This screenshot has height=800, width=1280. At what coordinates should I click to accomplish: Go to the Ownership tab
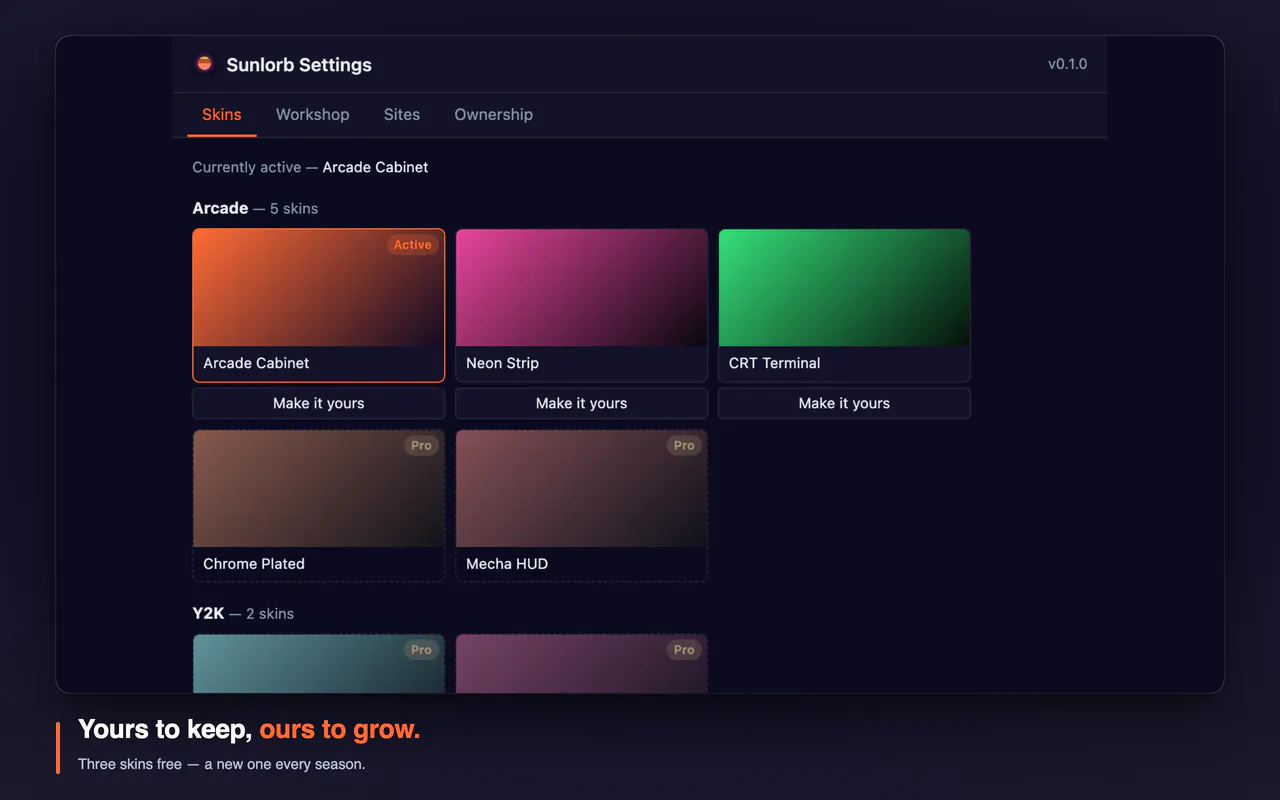point(494,114)
